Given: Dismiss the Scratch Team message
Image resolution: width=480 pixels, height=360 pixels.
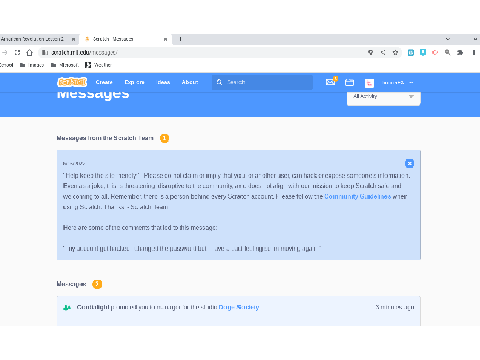Looking at the screenshot, I should (x=409, y=163).
